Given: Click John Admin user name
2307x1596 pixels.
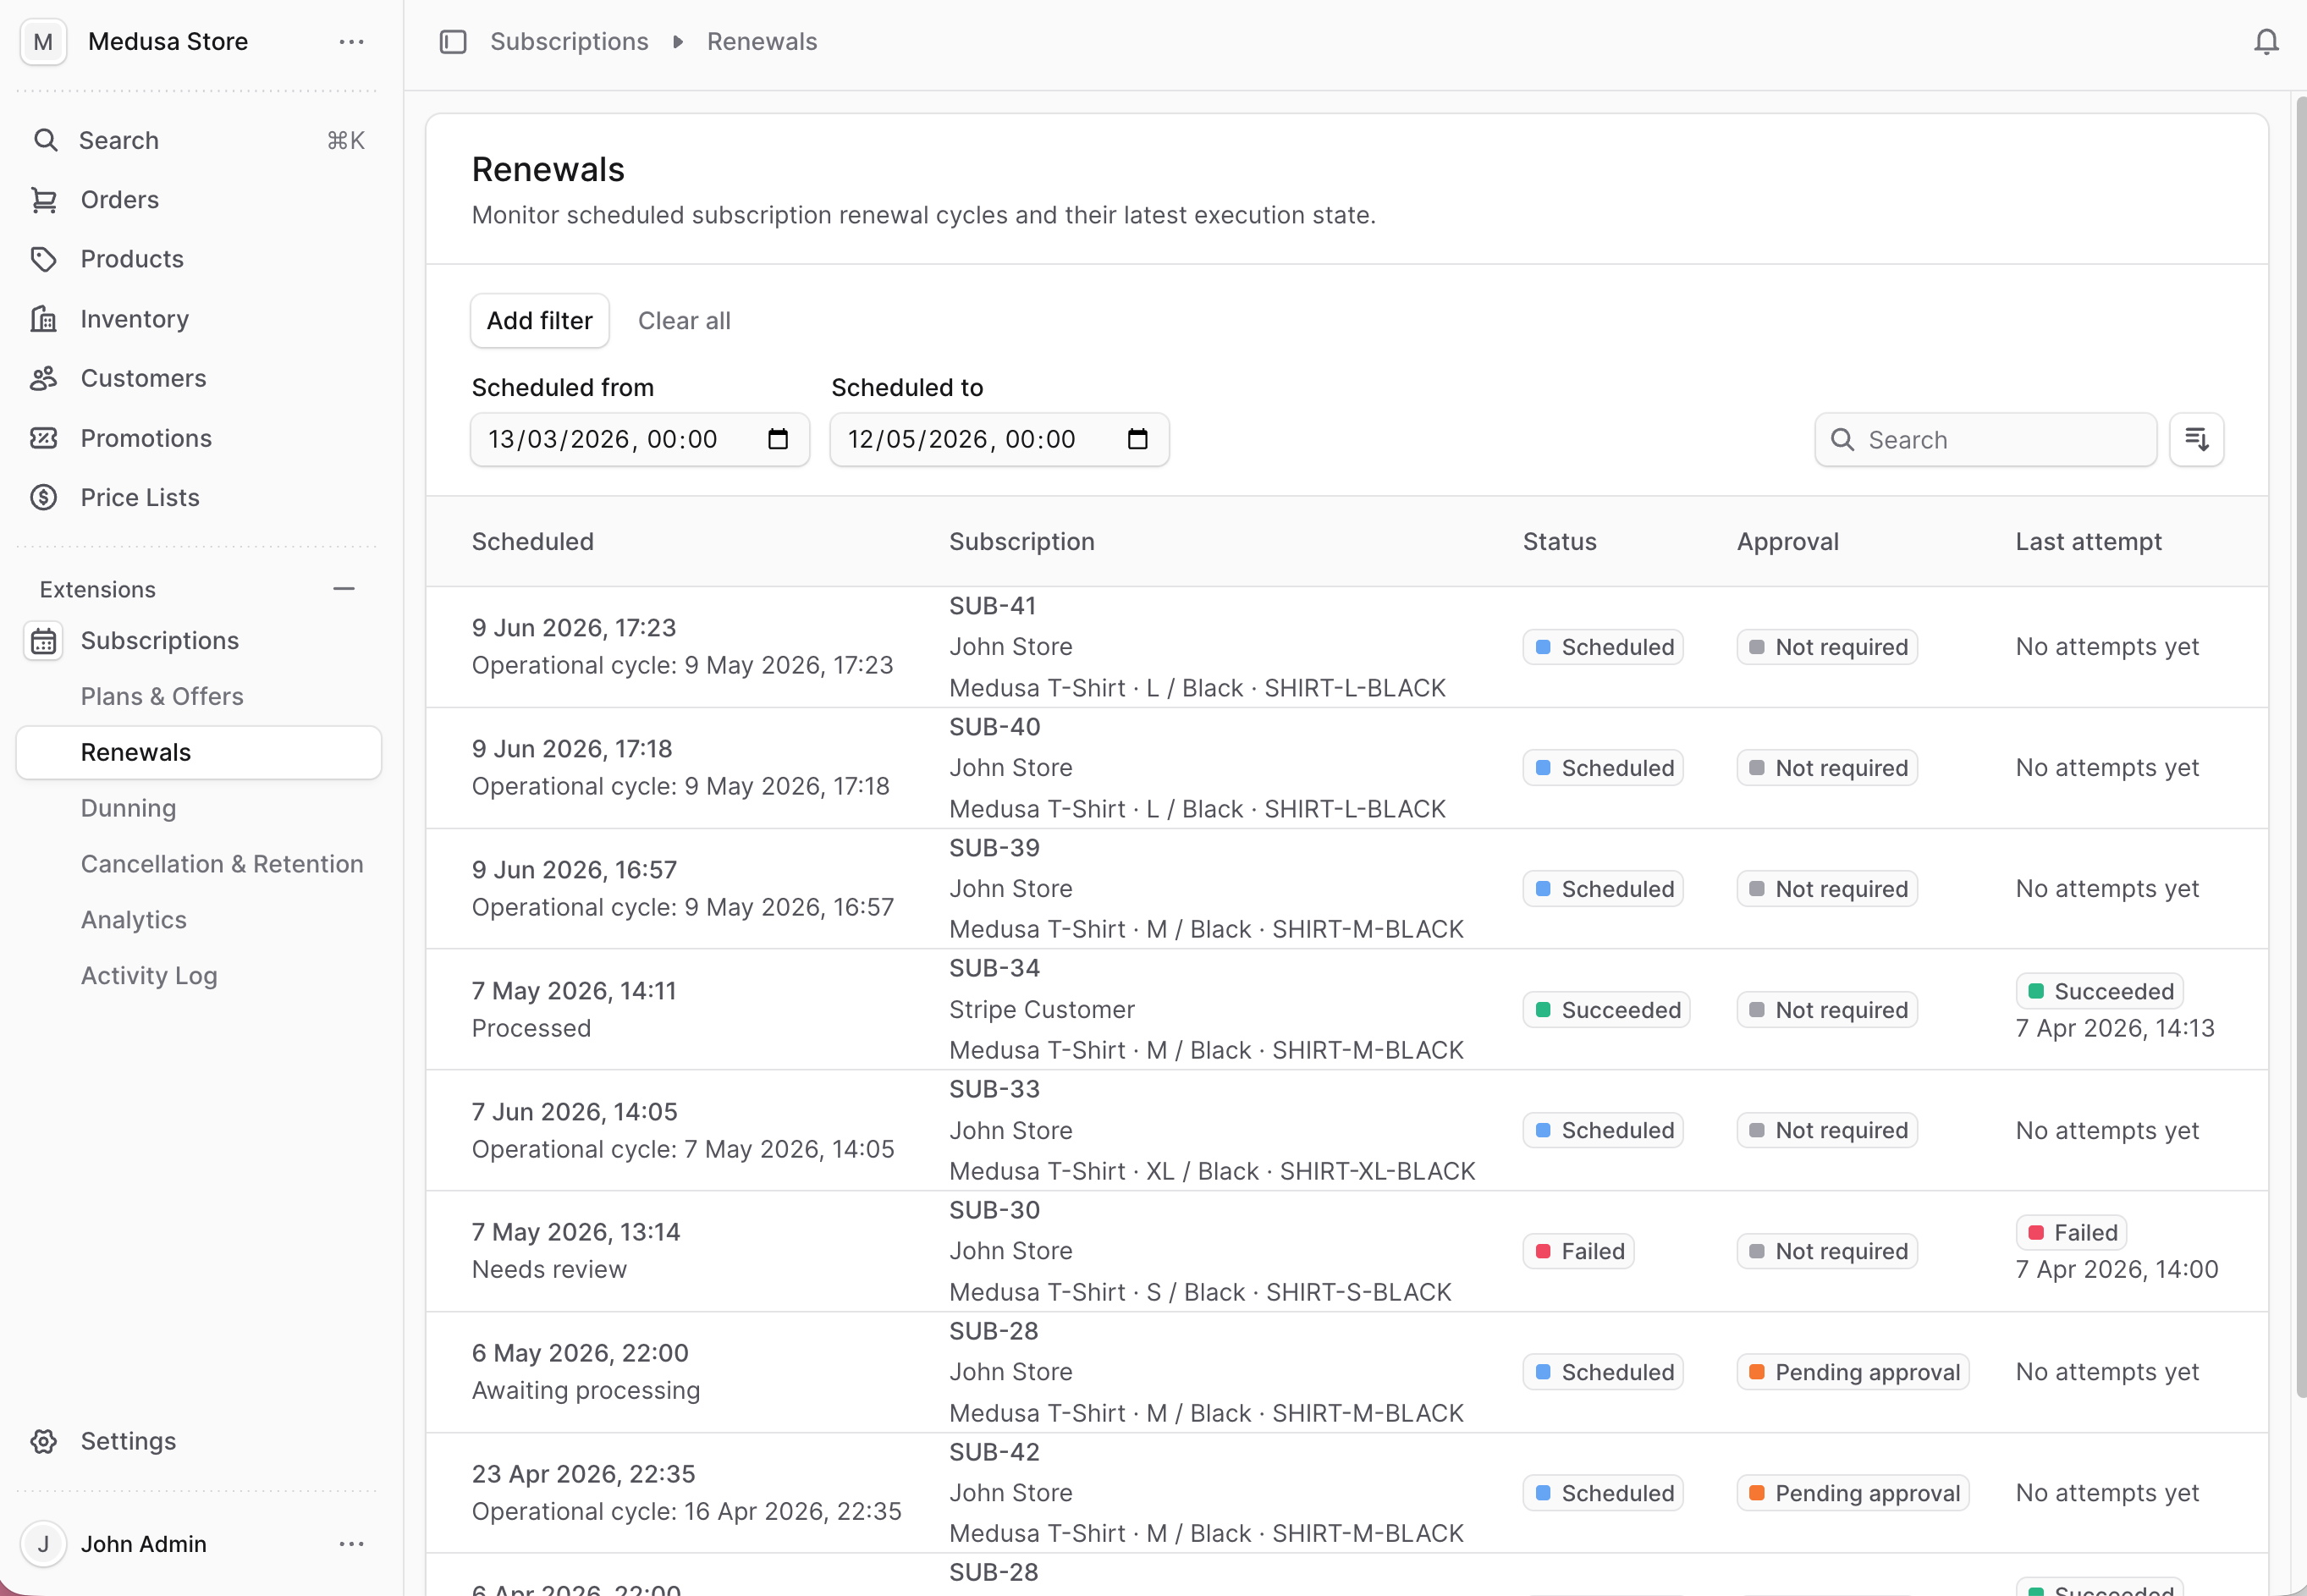Looking at the screenshot, I should pos(144,1544).
